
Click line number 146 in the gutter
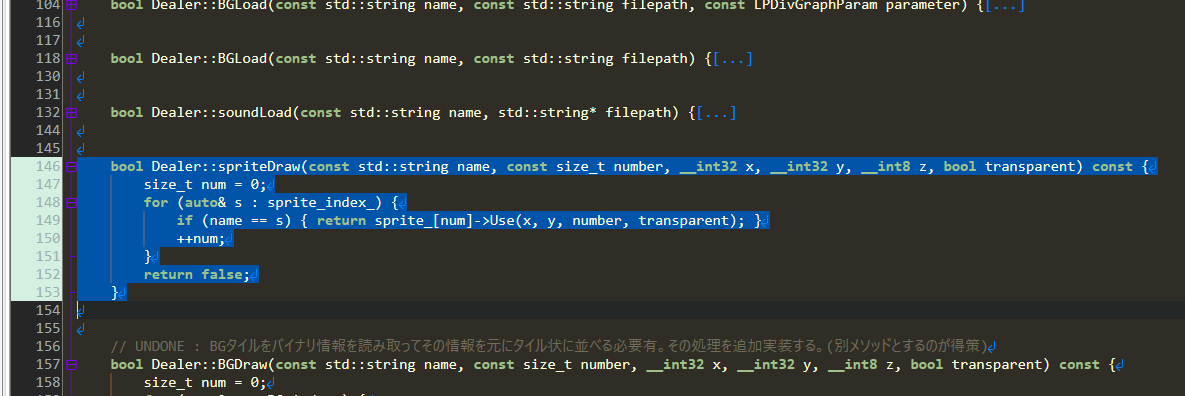coord(48,167)
